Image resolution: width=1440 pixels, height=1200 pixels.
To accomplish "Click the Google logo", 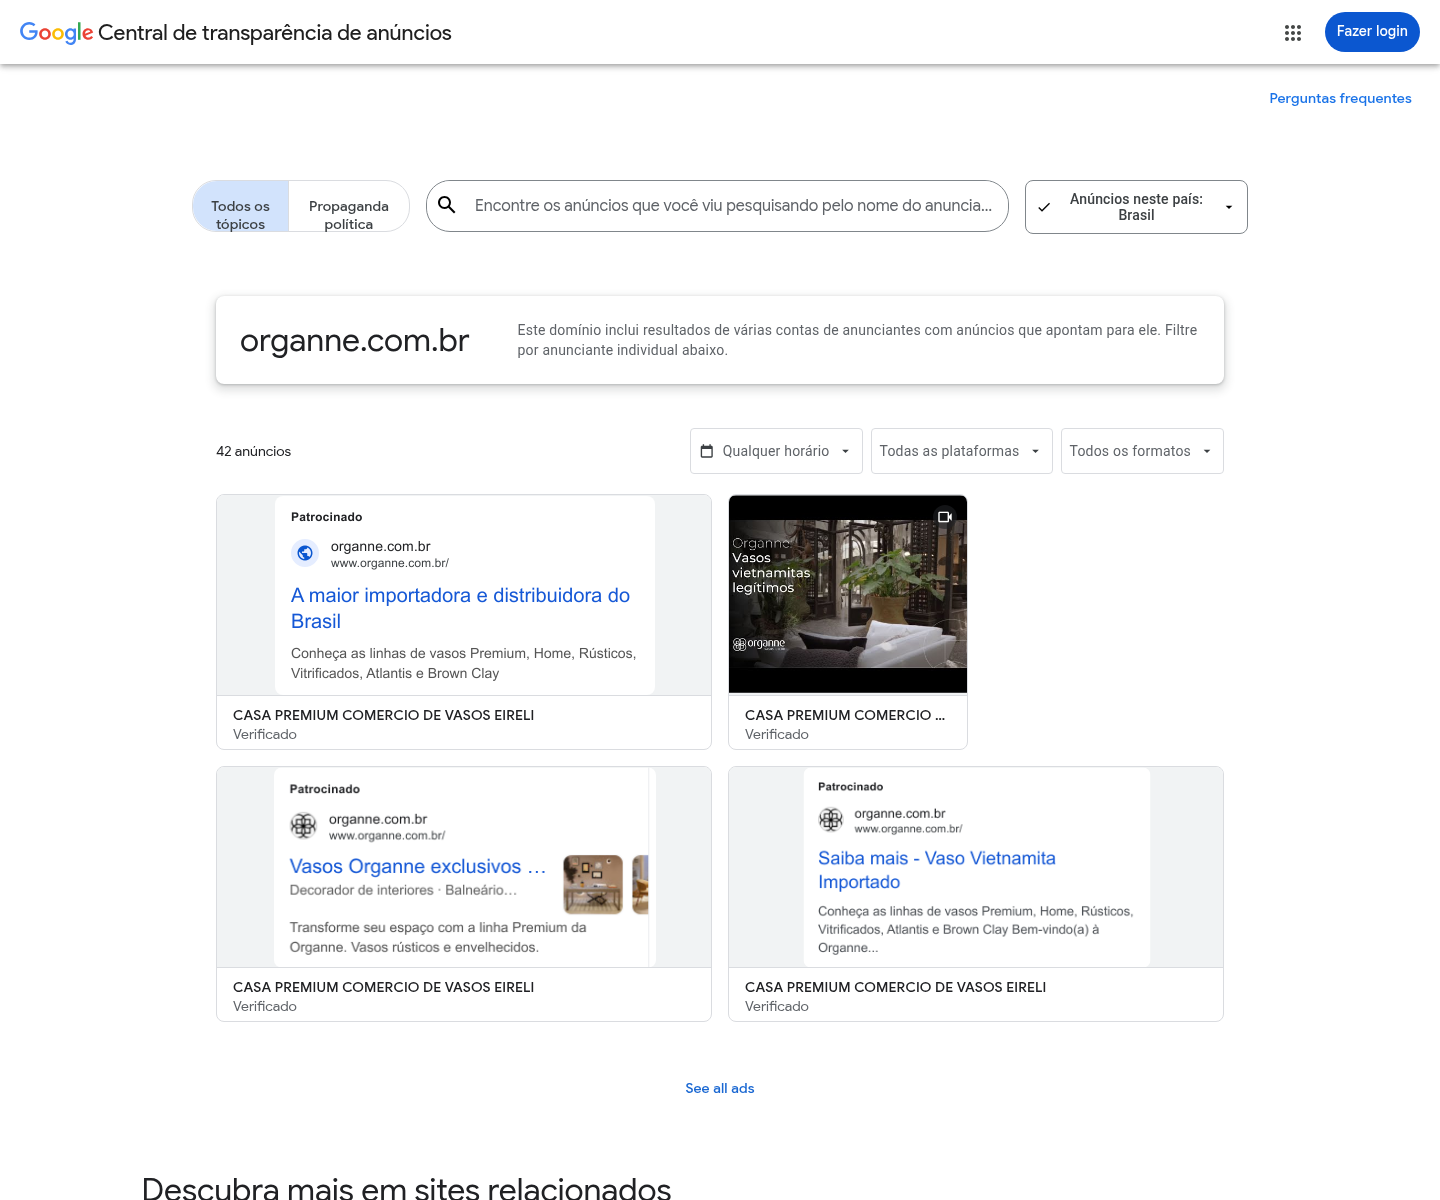I will point(56,33).
